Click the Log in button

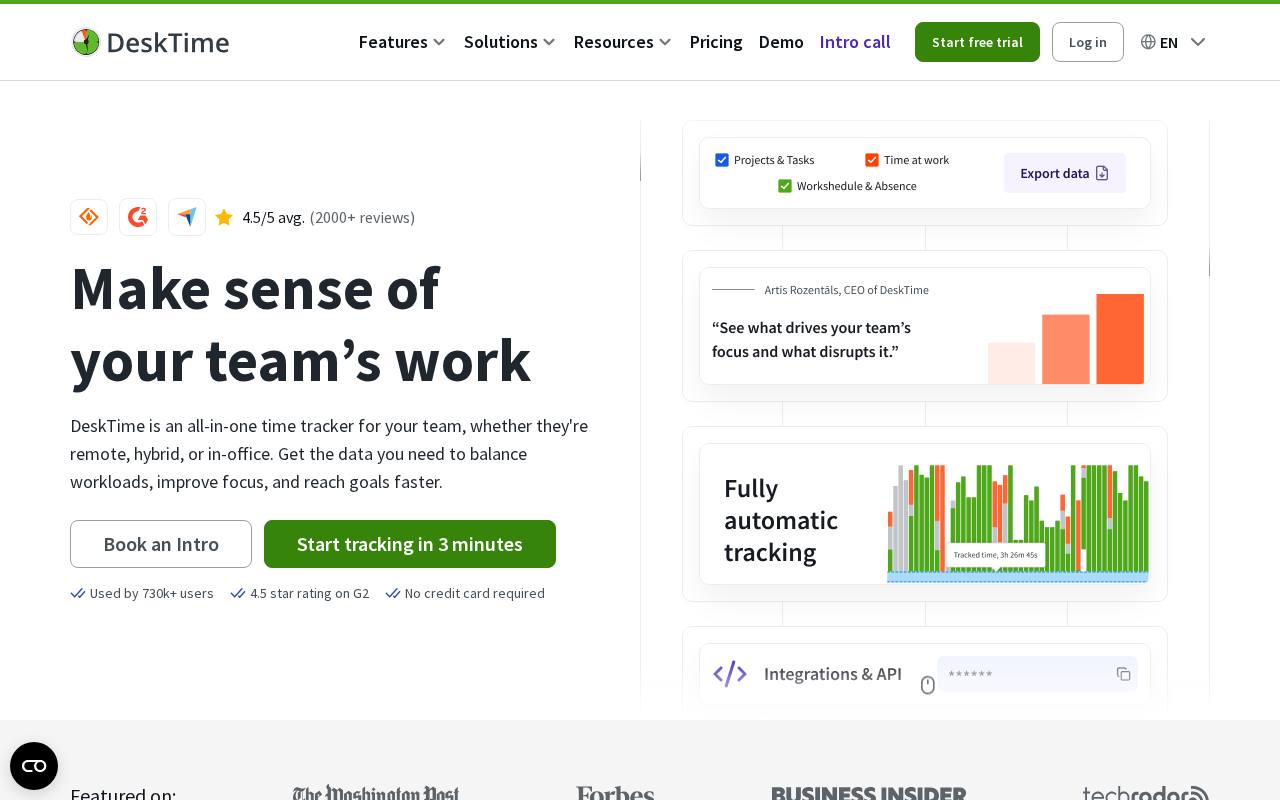pos(1088,42)
